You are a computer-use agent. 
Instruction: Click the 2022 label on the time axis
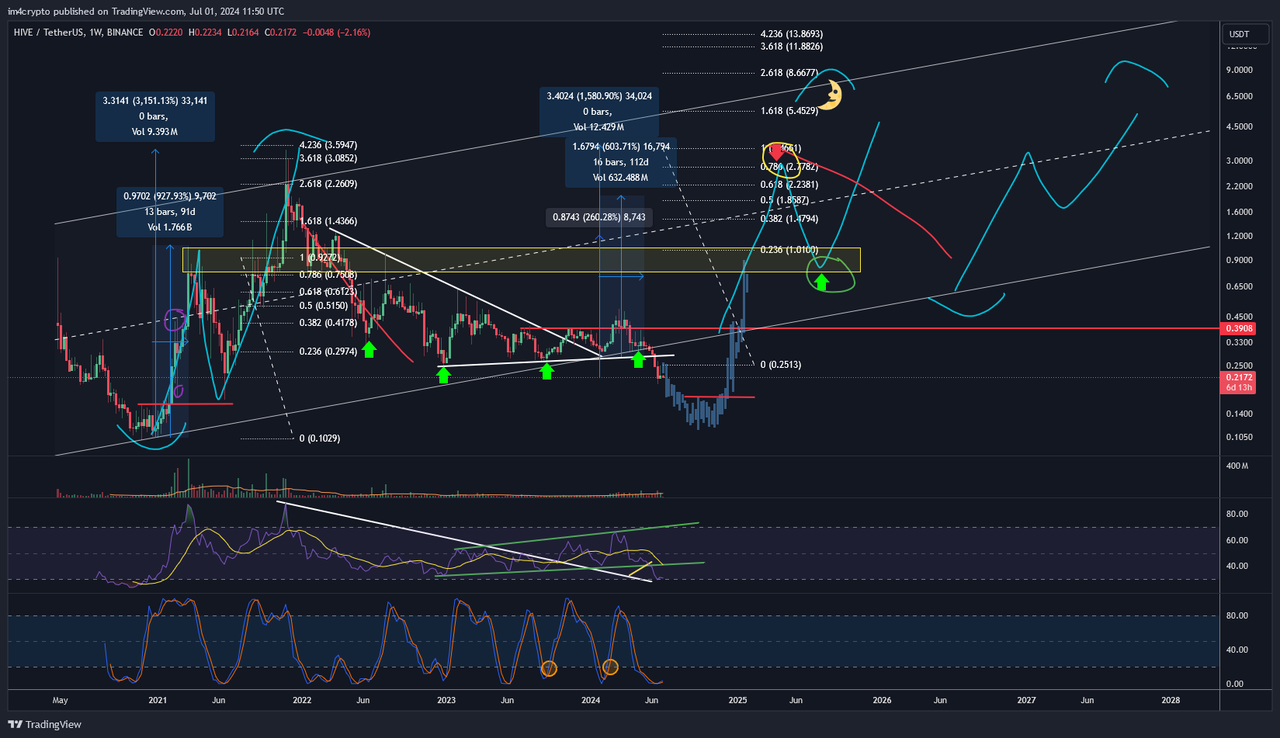pos(302,701)
